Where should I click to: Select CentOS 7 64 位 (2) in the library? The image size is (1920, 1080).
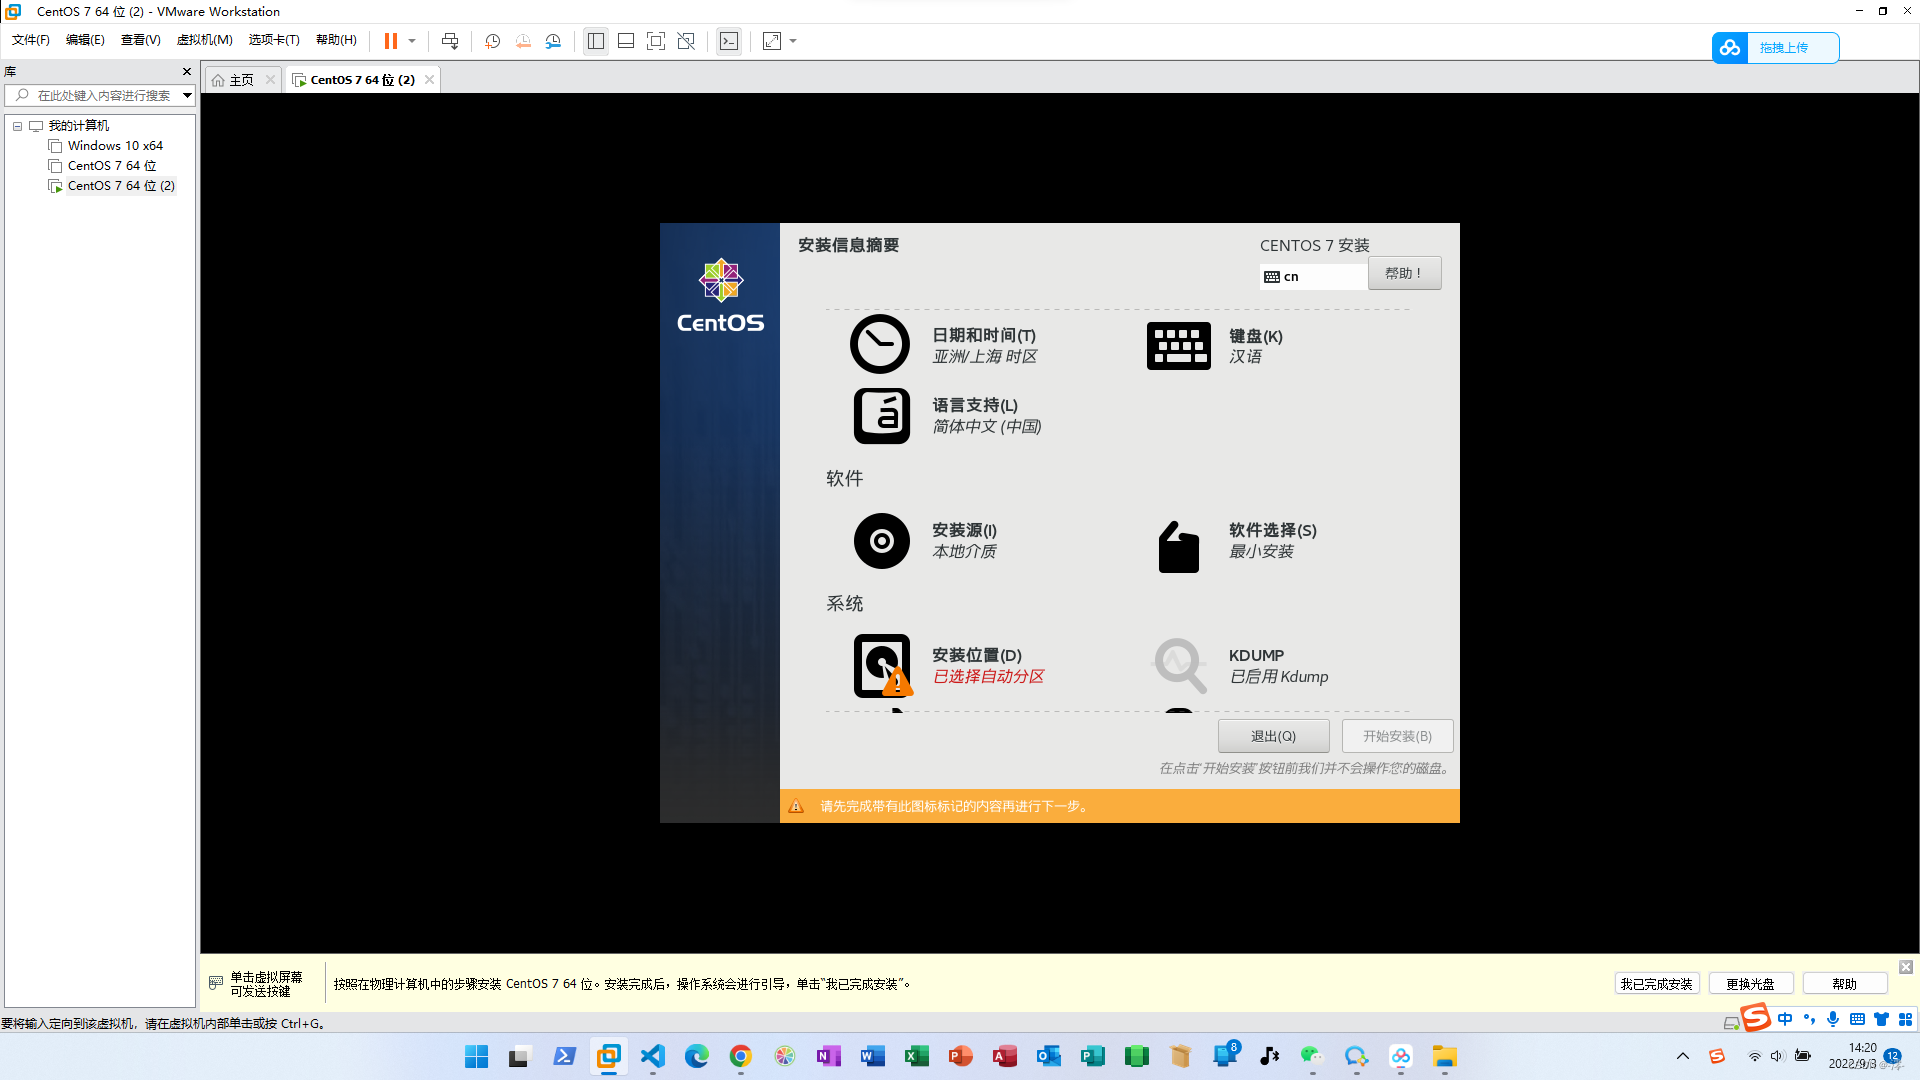coord(121,186)
